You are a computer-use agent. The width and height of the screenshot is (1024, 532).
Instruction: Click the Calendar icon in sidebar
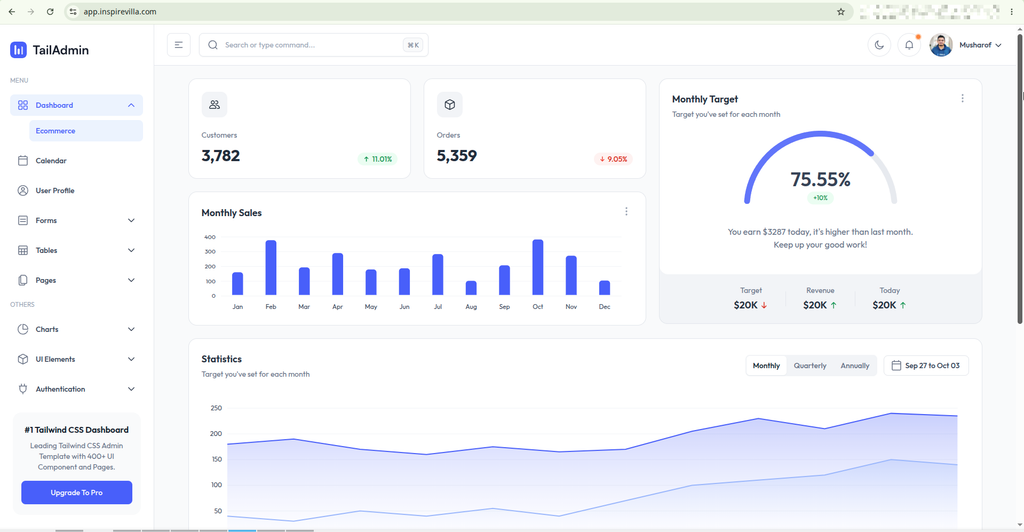point(23,161)
